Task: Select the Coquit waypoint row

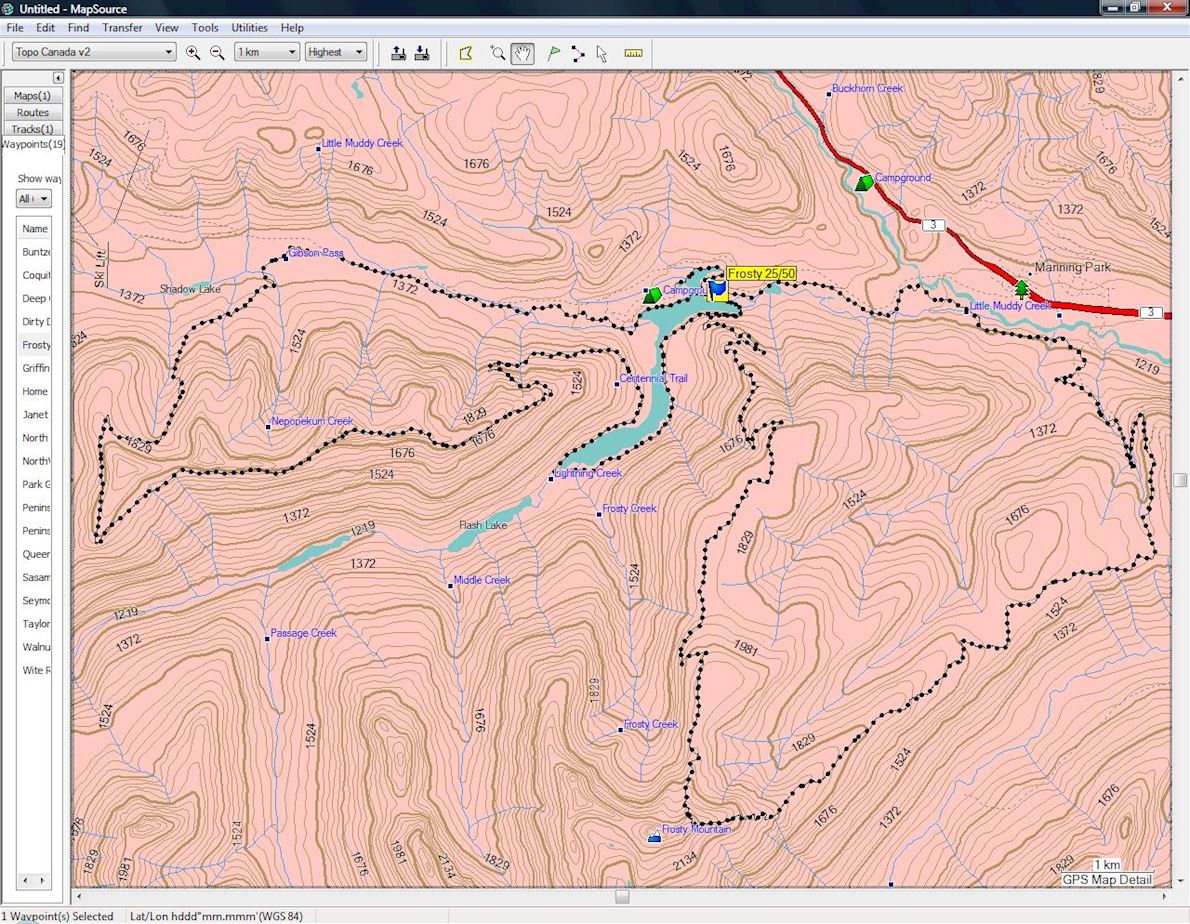Action: 34,275
